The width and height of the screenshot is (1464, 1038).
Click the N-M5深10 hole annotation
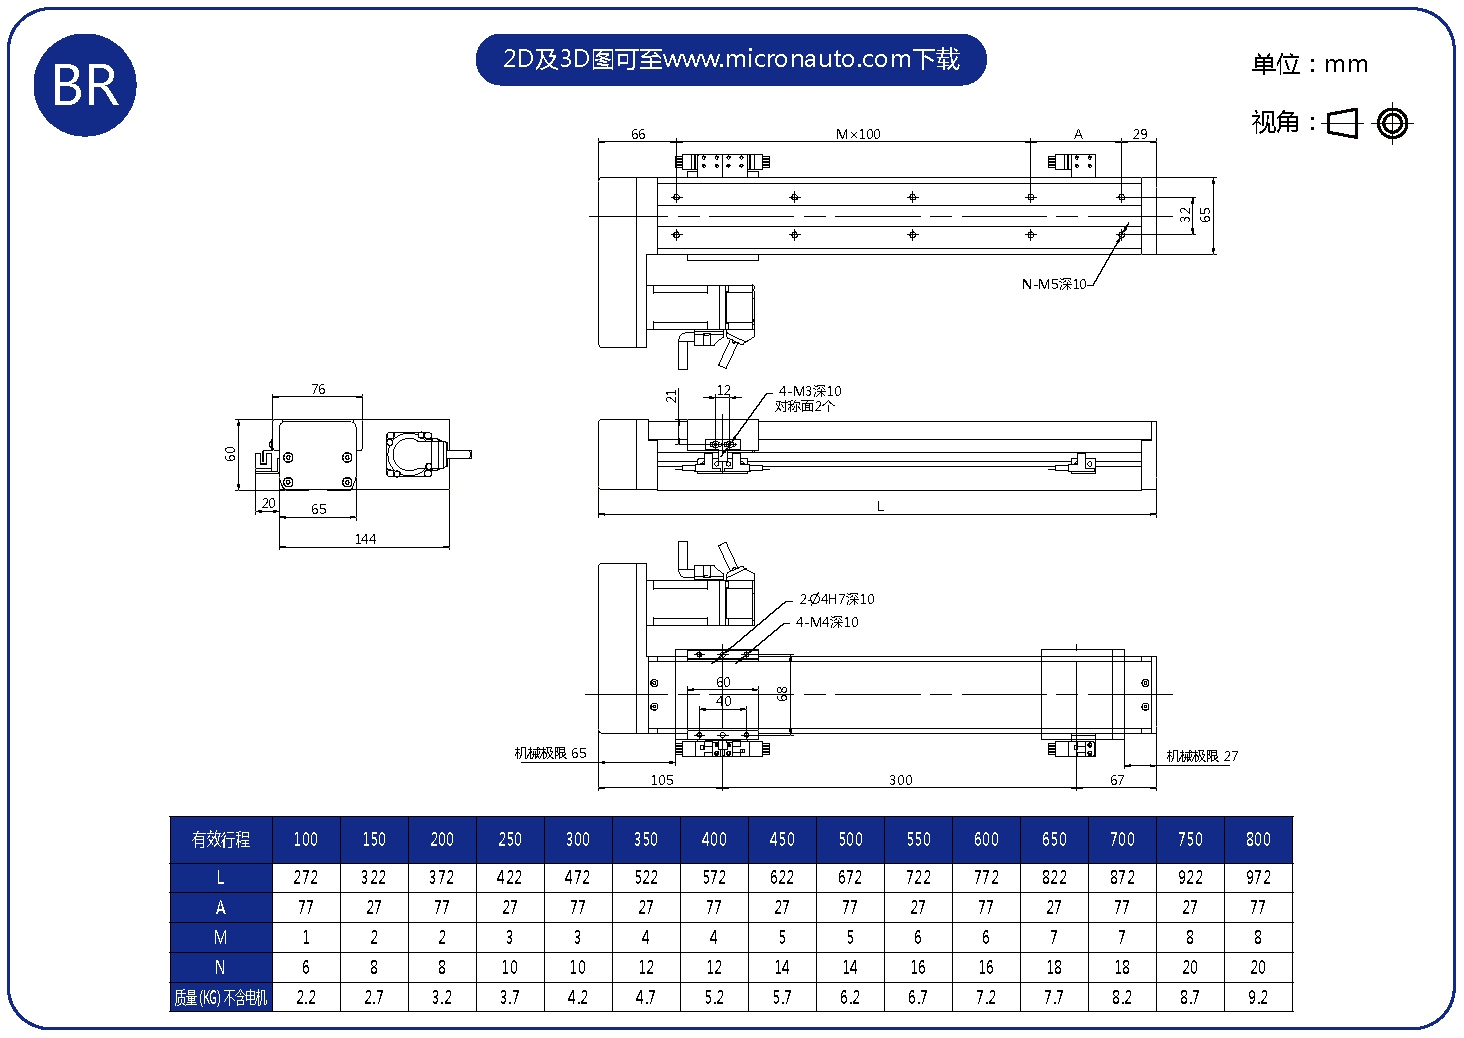[x=1053, y=284]
